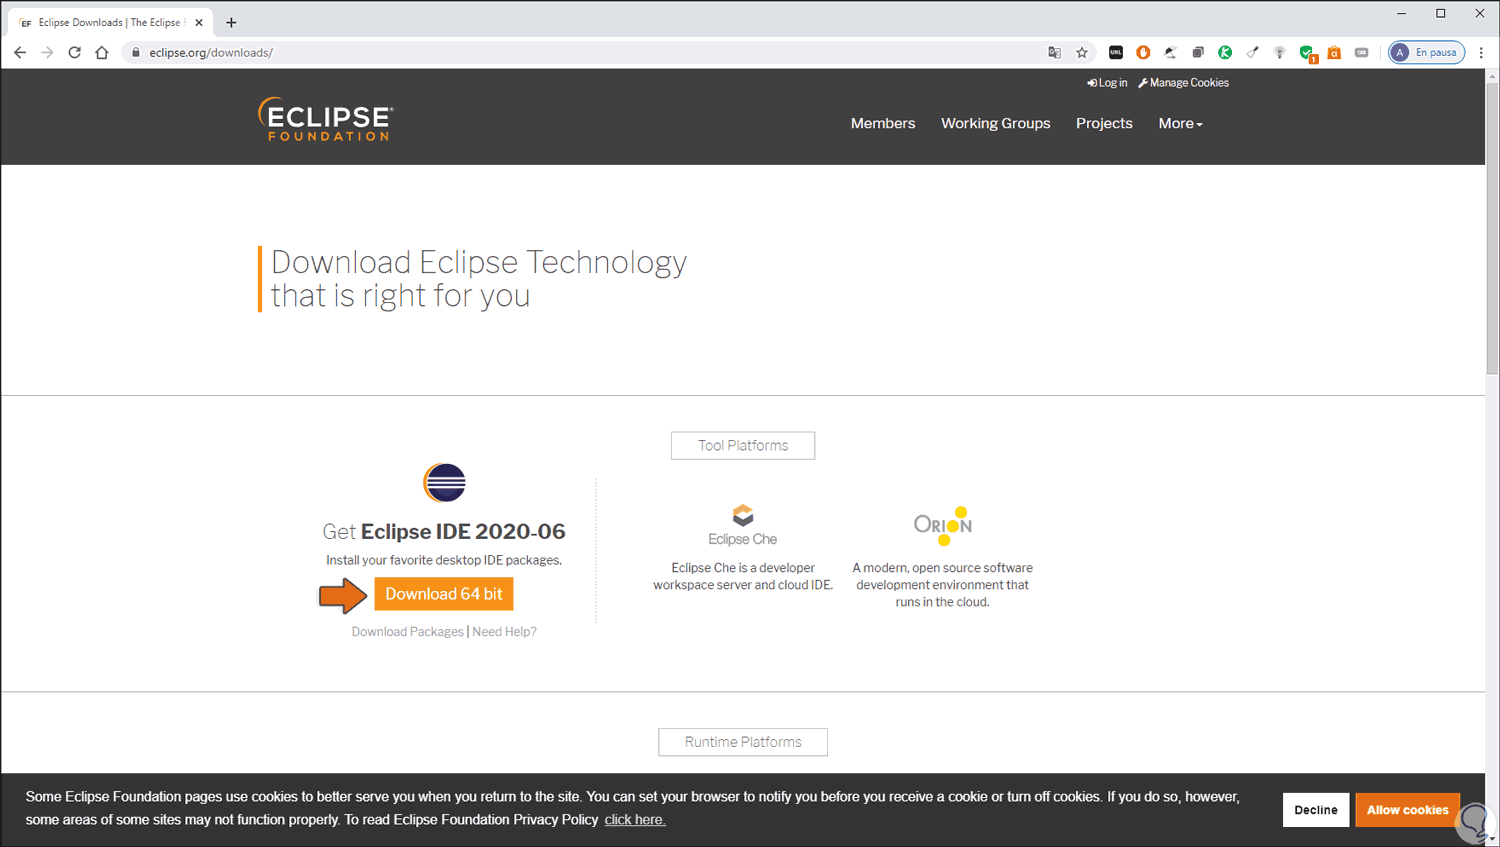1500x847 pixels.
Task: Allow cookies in the banner
Action: [x=1407, y=810]
